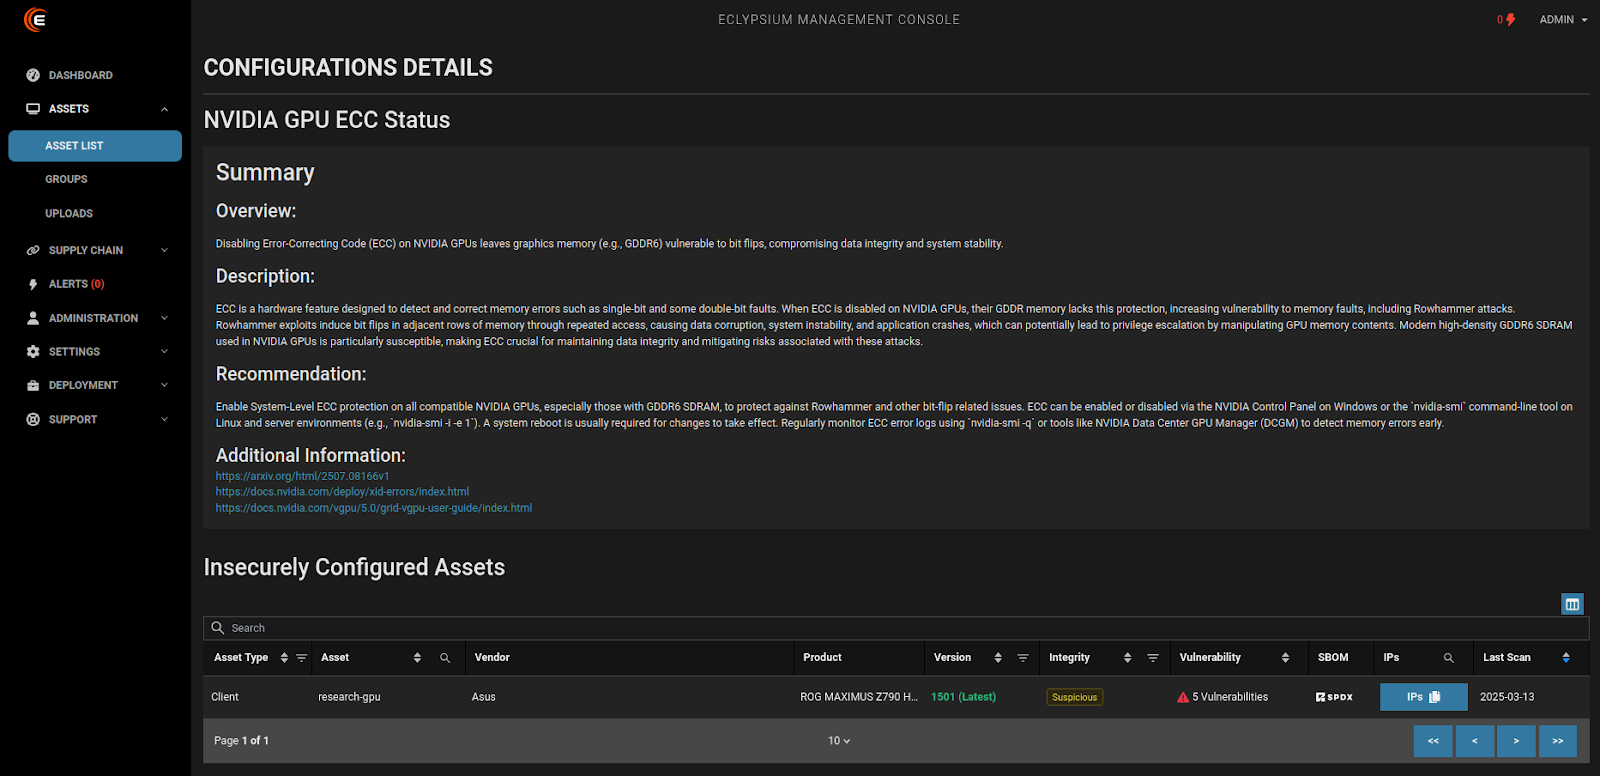Click the Assets monitor icon

tap(33, 109)
